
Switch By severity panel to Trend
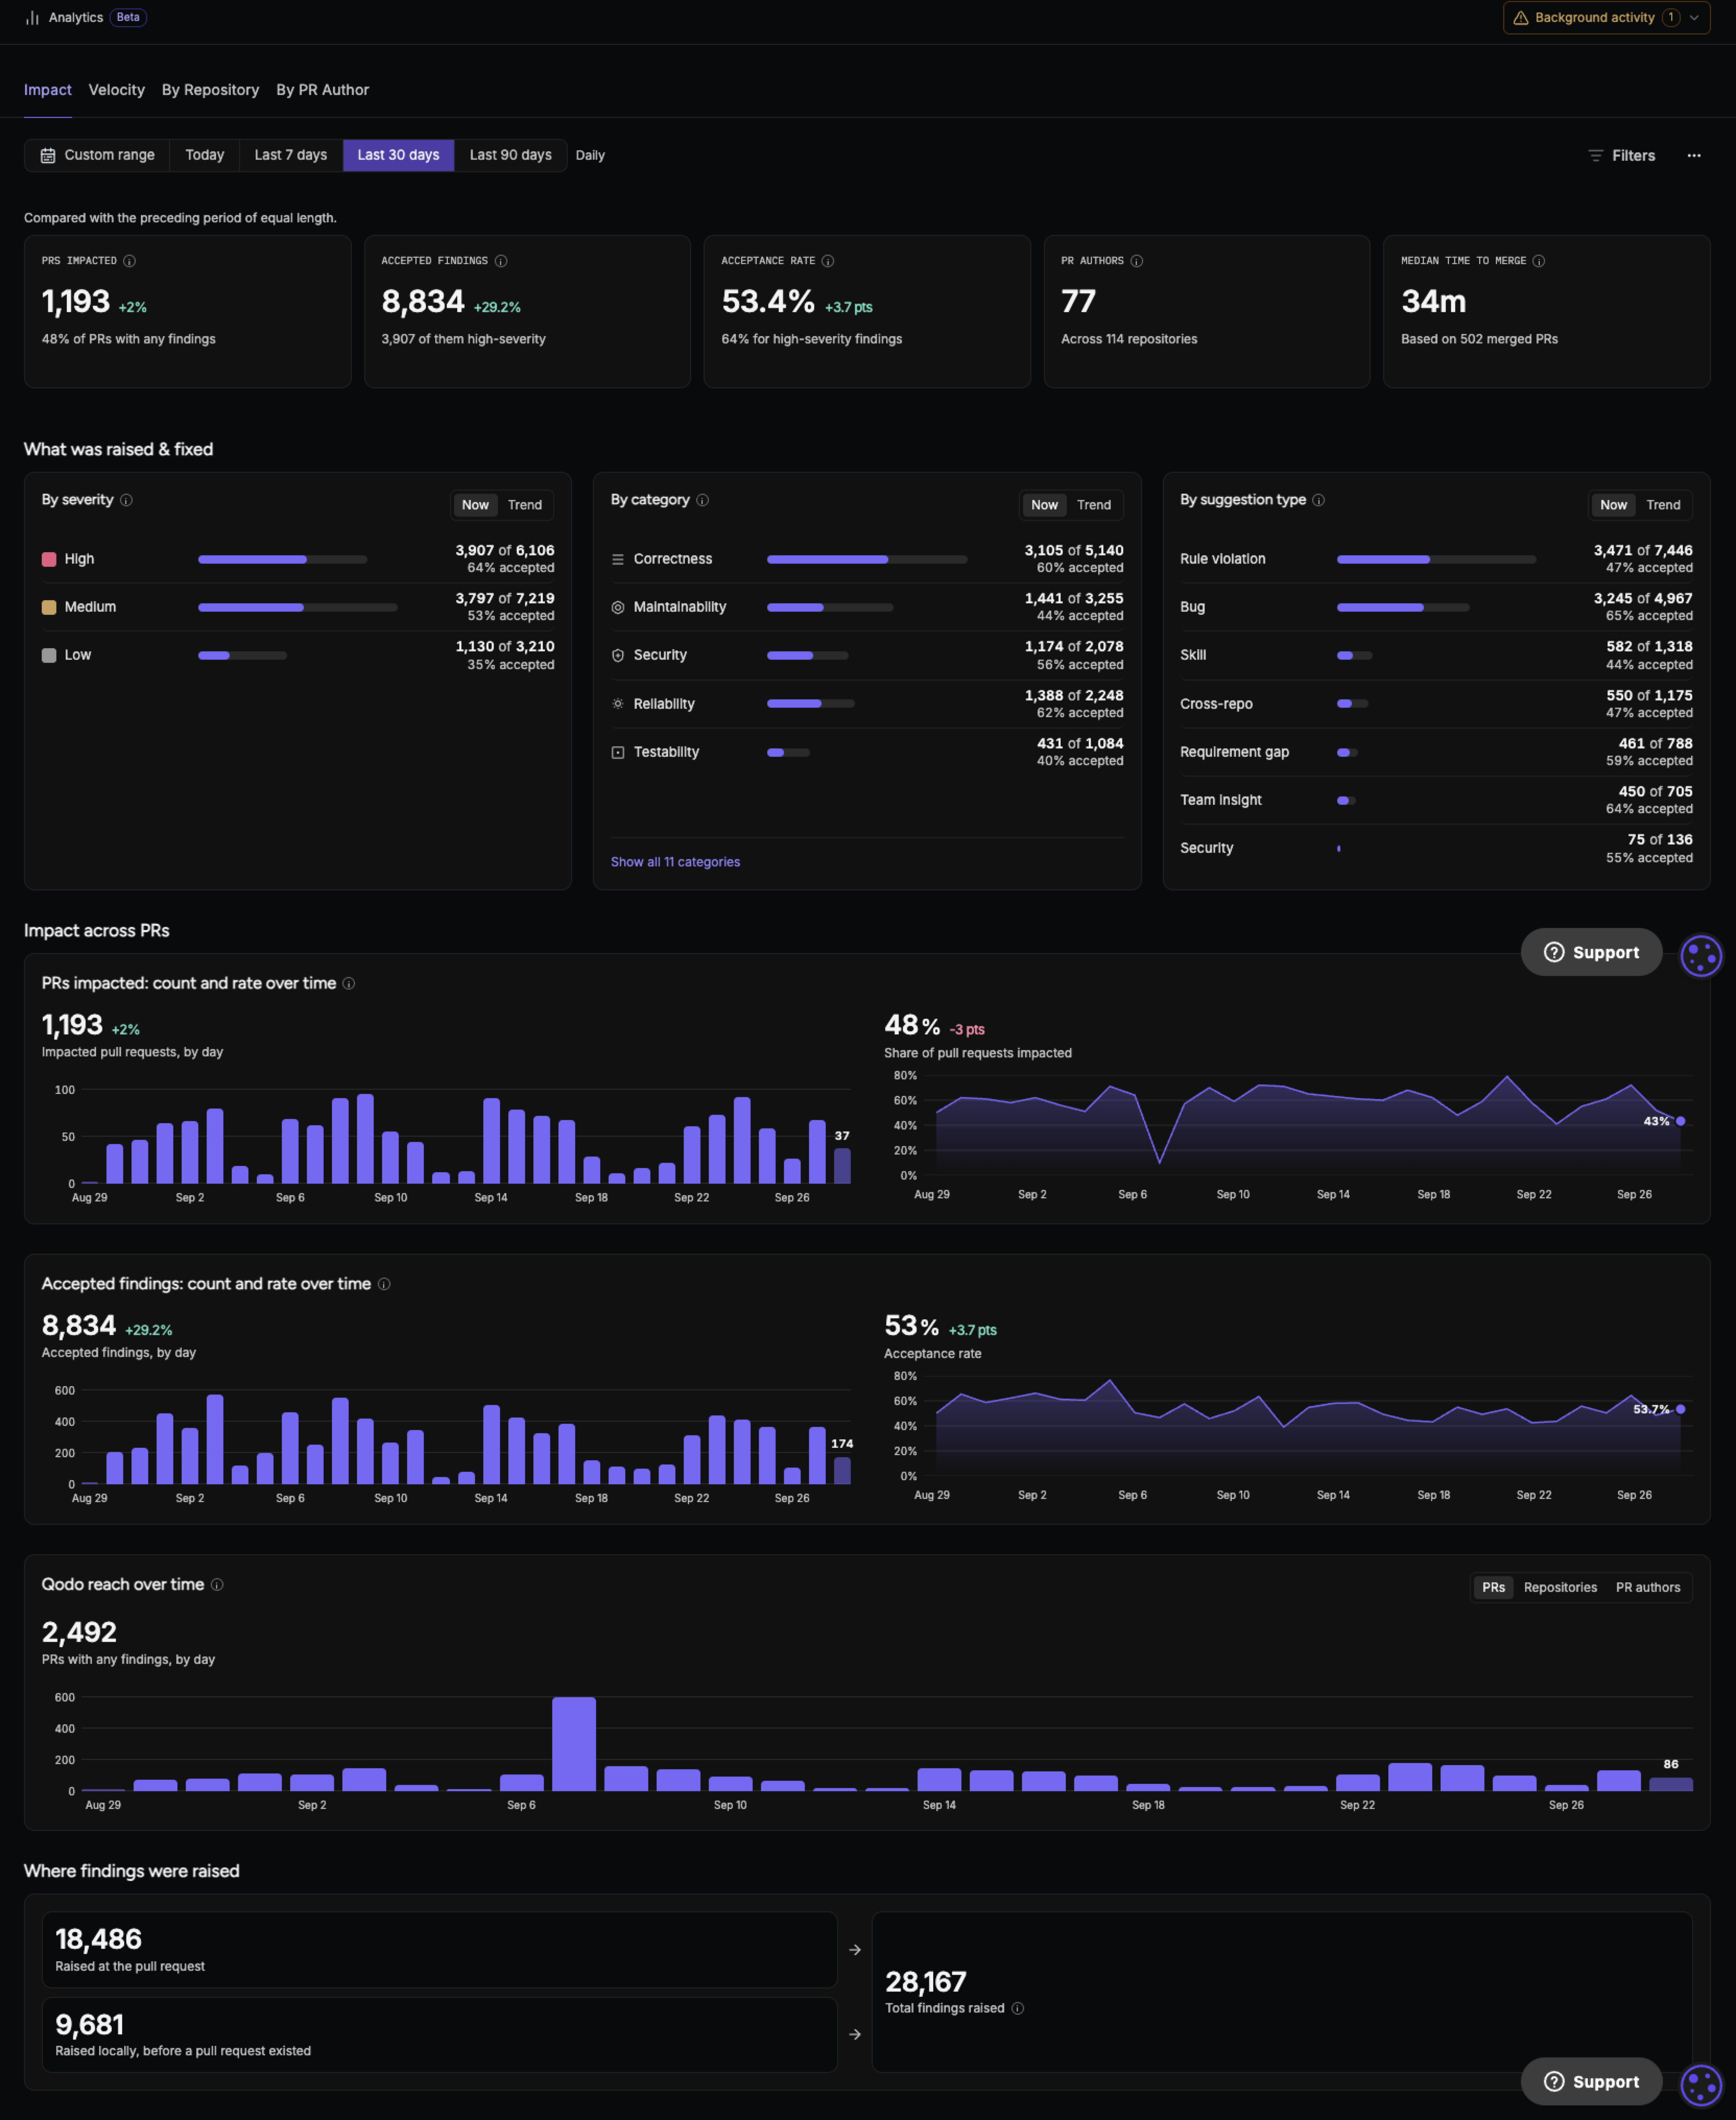pos(525,505)
